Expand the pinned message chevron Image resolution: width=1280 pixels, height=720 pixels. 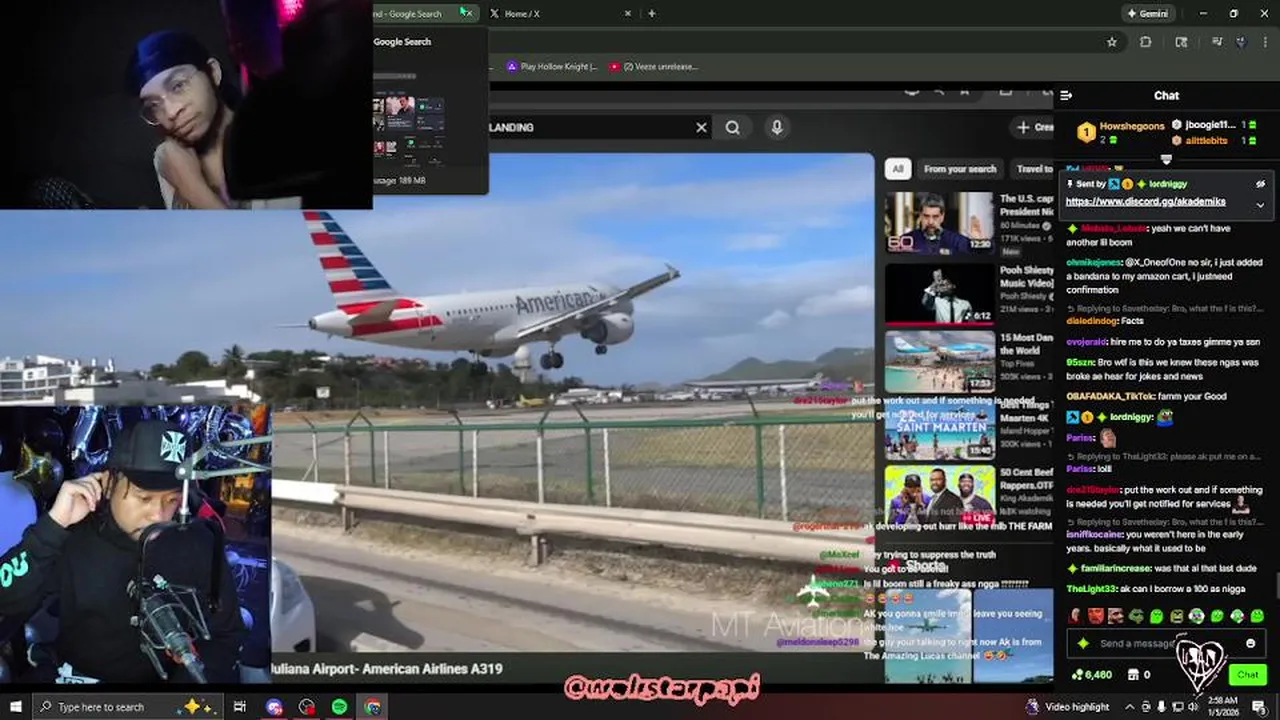(x=1260, y=205)
